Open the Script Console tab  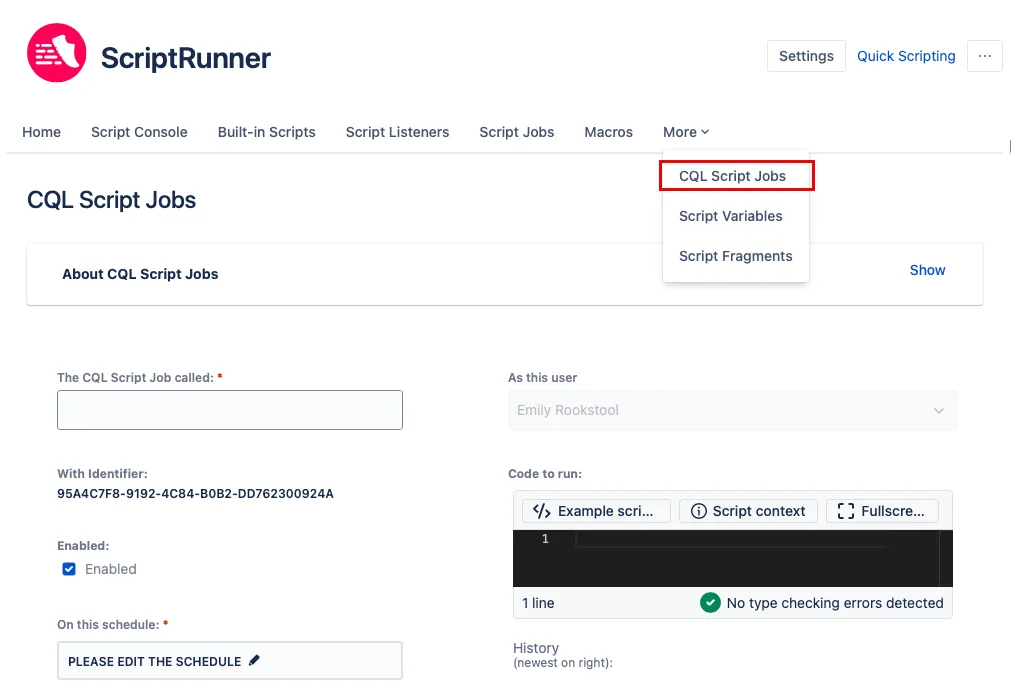[139, 132]
